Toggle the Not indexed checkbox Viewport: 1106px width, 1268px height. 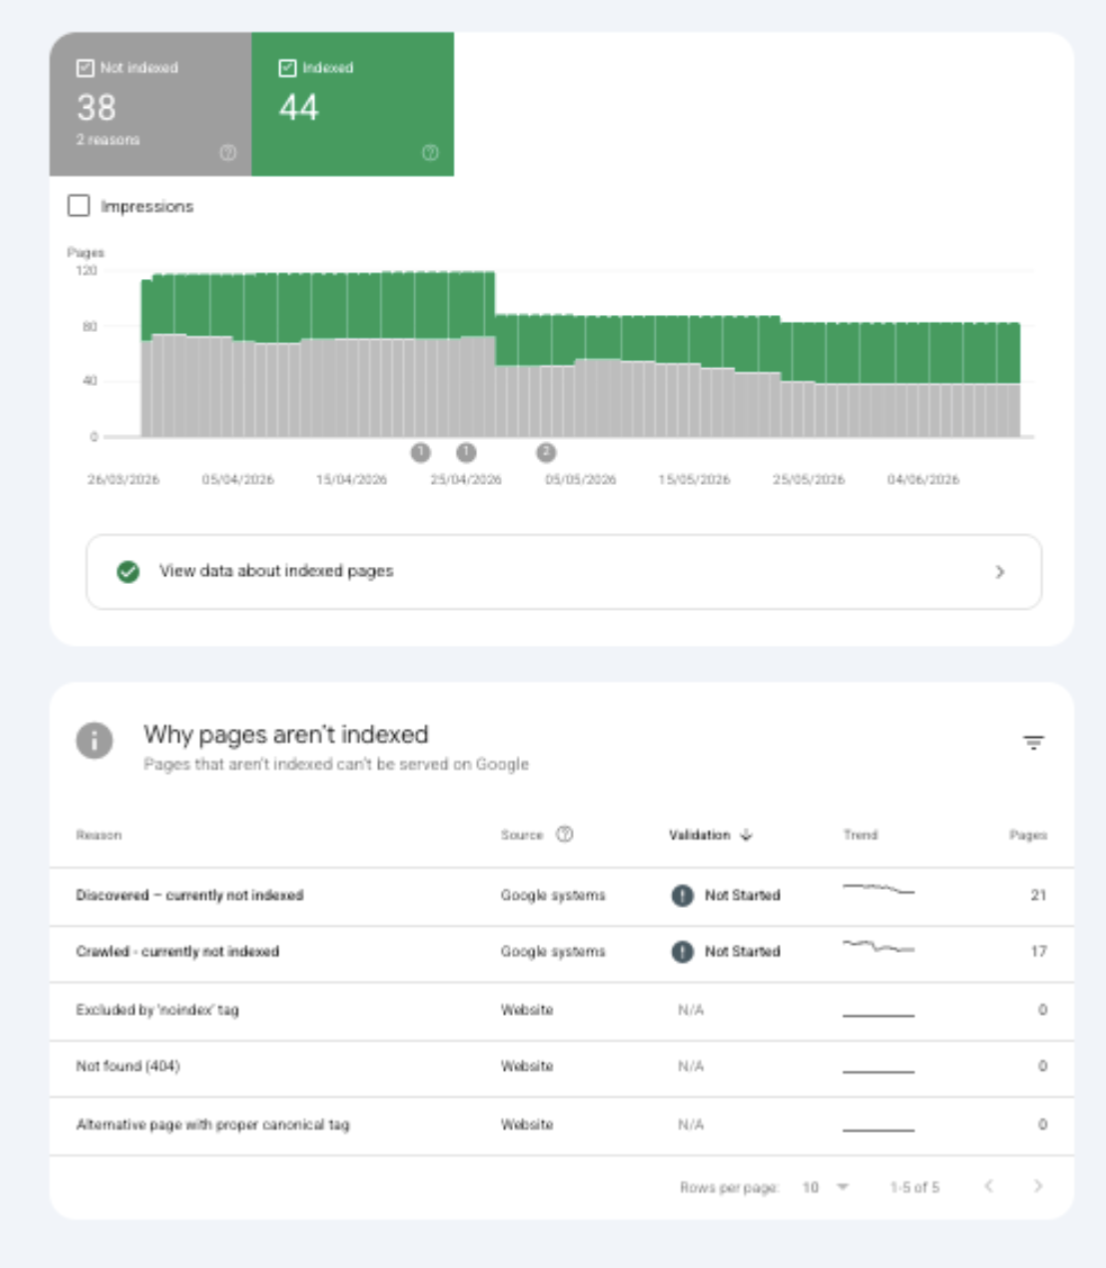pyautogui.click(x=85, y=68)
